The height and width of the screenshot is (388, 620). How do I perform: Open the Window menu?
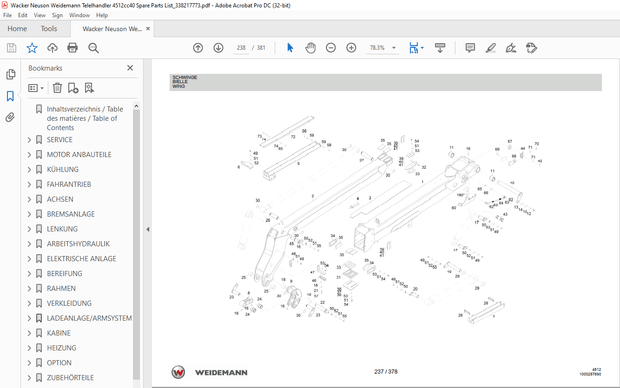pos(79,15)
